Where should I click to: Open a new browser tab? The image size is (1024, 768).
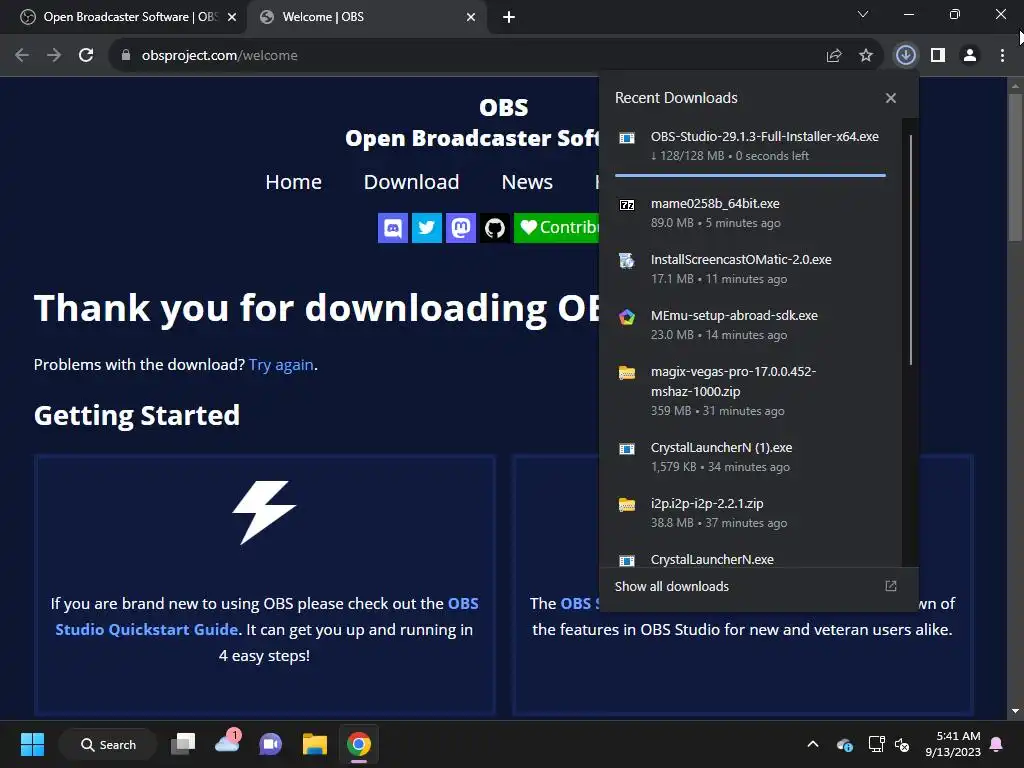point(509,17)
